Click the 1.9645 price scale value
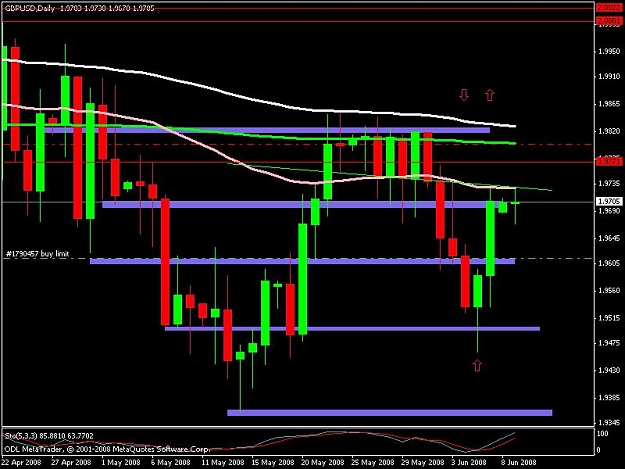The image size is (625, 469). pos(609,238)
